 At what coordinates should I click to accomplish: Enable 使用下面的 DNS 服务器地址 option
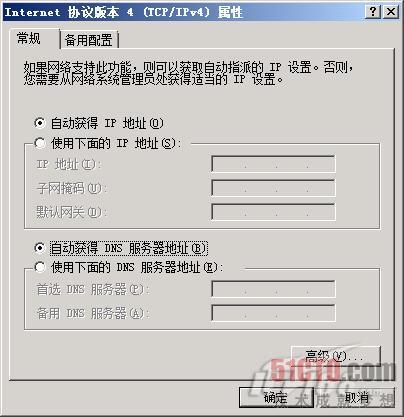tap(40, 267)
